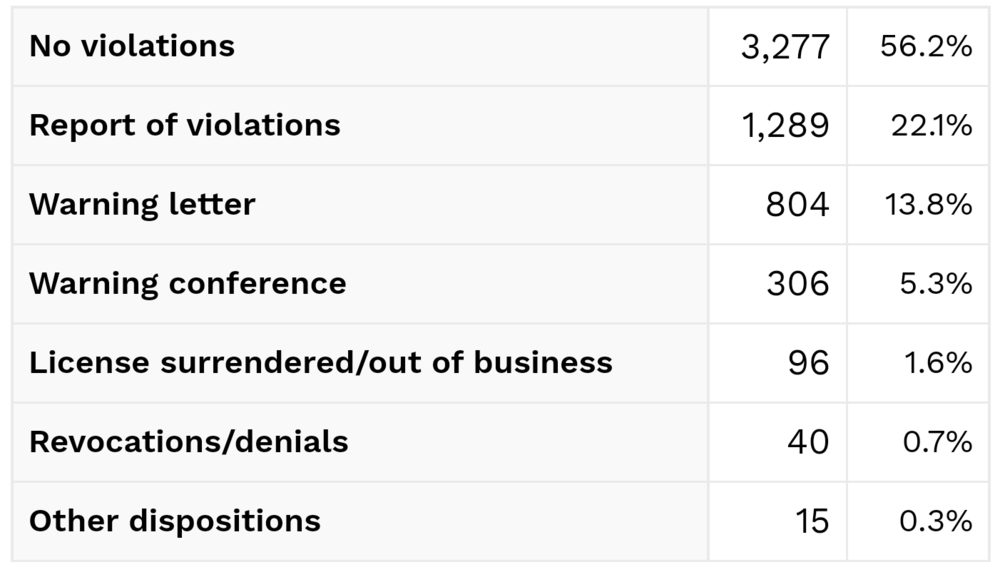The height and width of the screenshot is (567, 1000).
Task: Click the "Warning letter" row label
Action: click(142, 204)
